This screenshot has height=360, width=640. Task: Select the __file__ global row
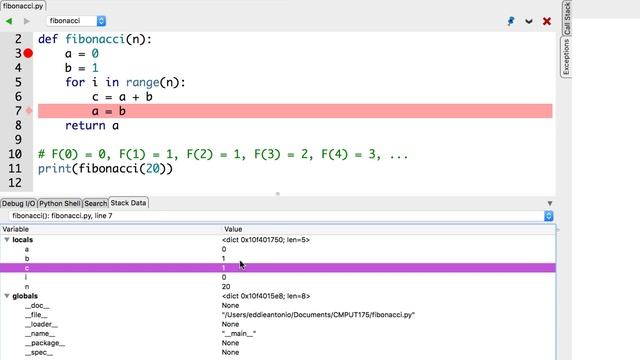(x=278, y=315)
